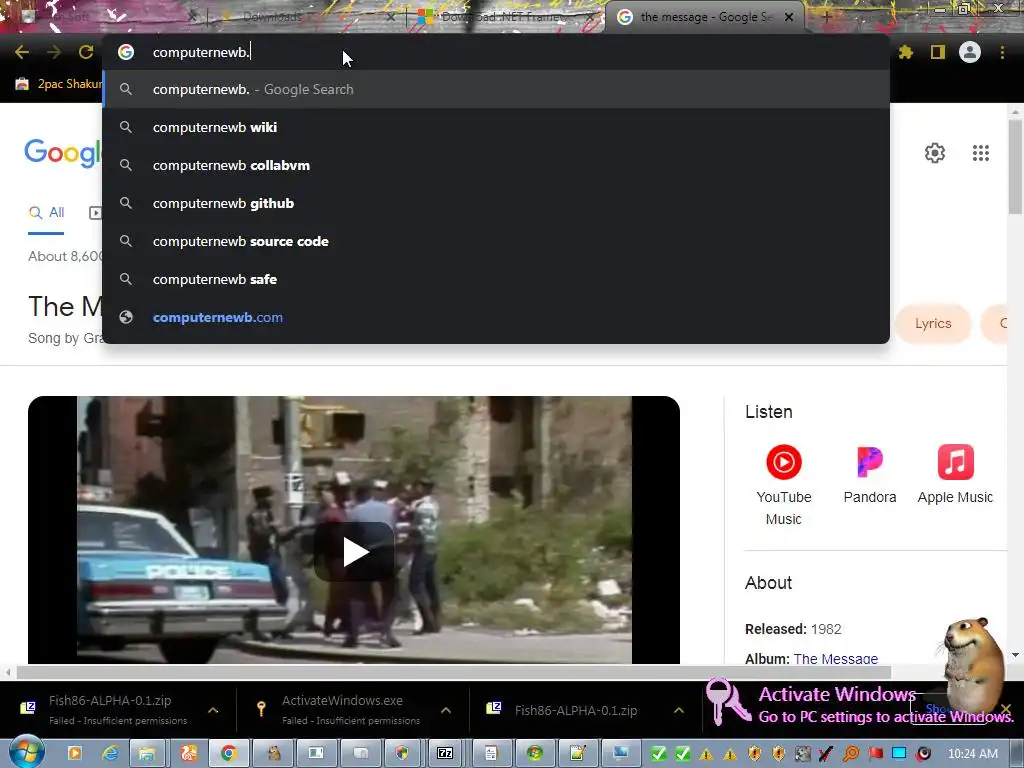Image resolution: width=1024 pixels, height=768 pixels.
Task: Click the taskbar clock showing 10:24 AM
Action: 972,754
